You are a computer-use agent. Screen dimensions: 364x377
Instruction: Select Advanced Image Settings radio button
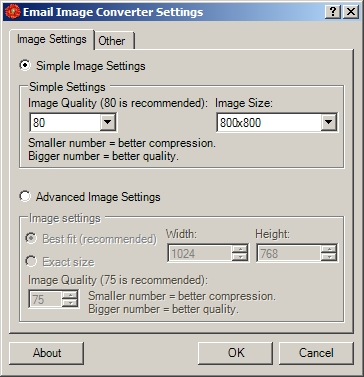(25, 196)
